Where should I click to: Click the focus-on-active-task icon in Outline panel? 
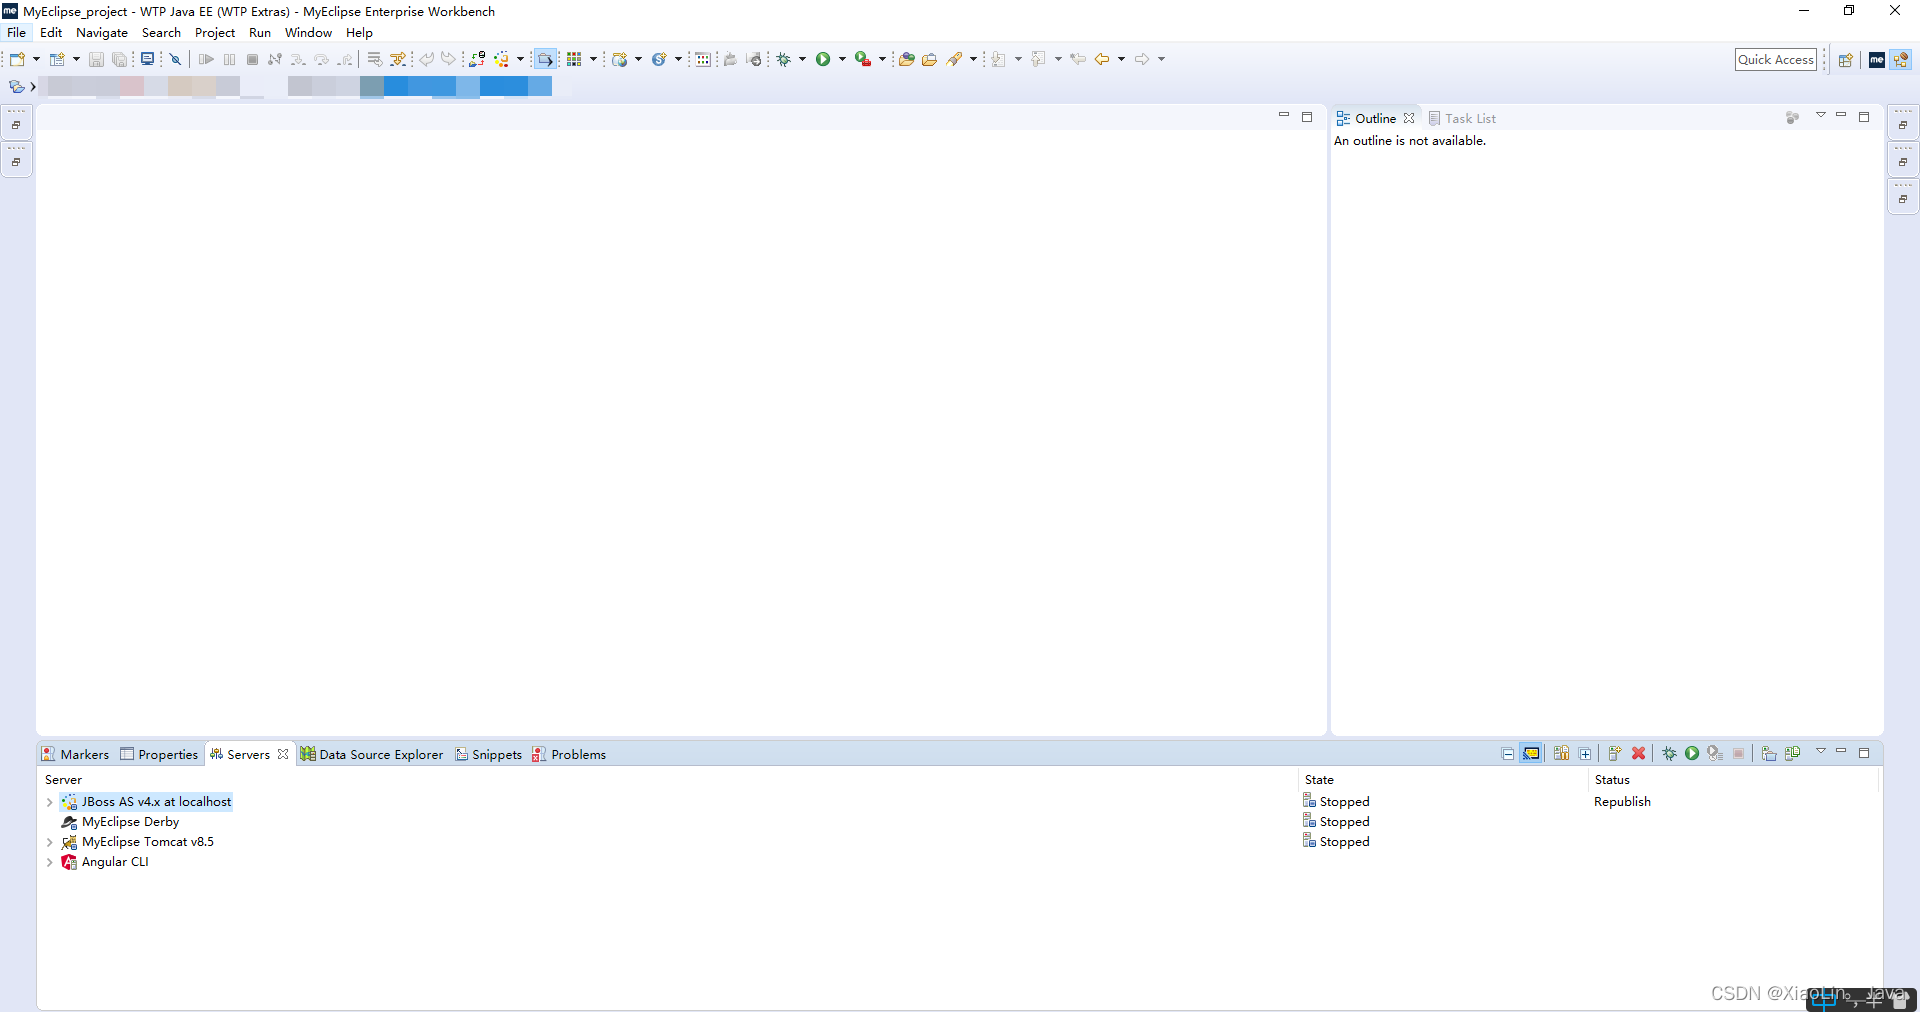coord(1792,118)
